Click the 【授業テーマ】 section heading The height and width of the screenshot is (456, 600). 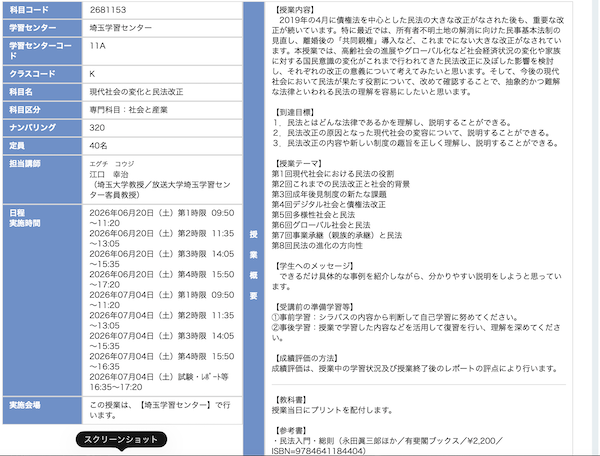coord(298,163)
